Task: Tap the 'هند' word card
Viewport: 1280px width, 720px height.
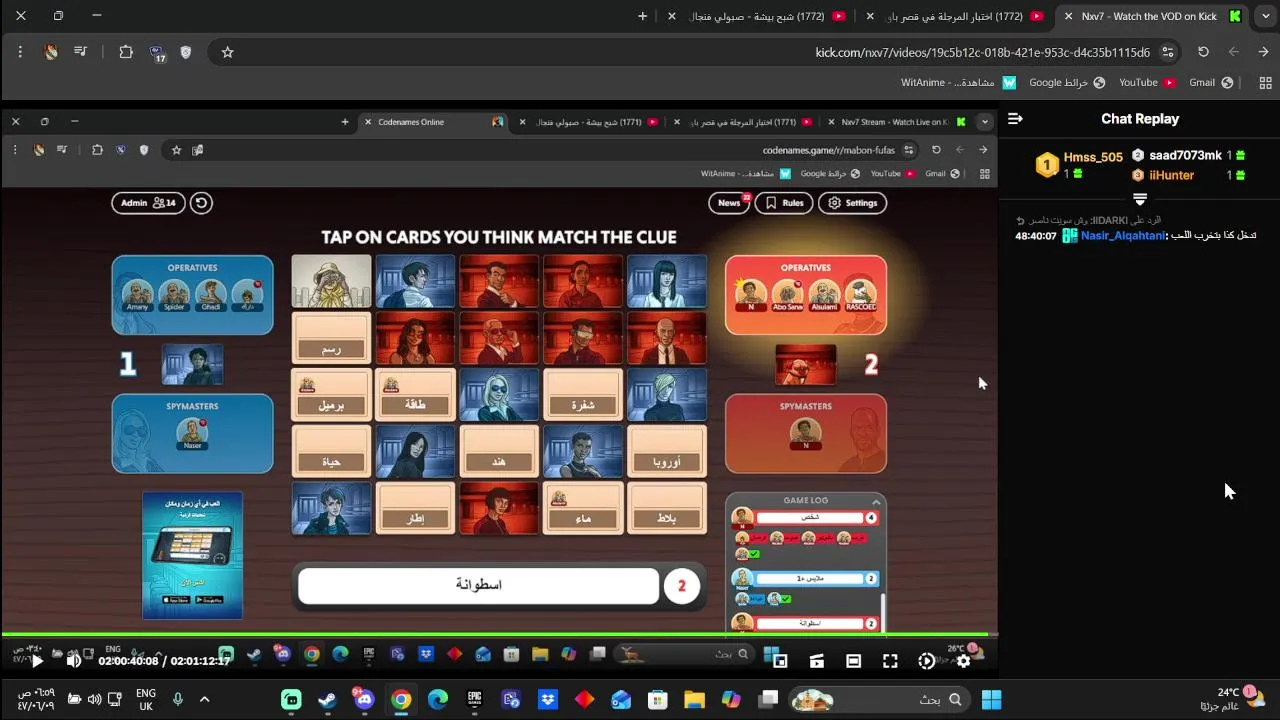Action: [499, 451]
